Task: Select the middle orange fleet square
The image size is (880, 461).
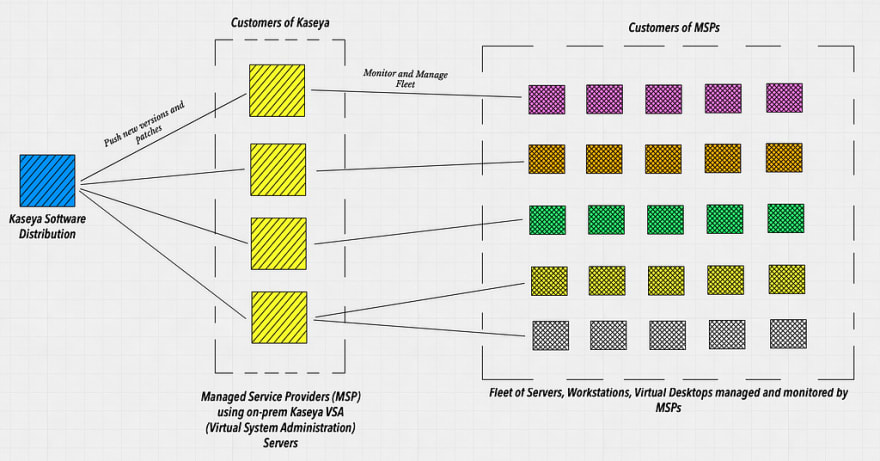Action: click(x=663, y=159)
